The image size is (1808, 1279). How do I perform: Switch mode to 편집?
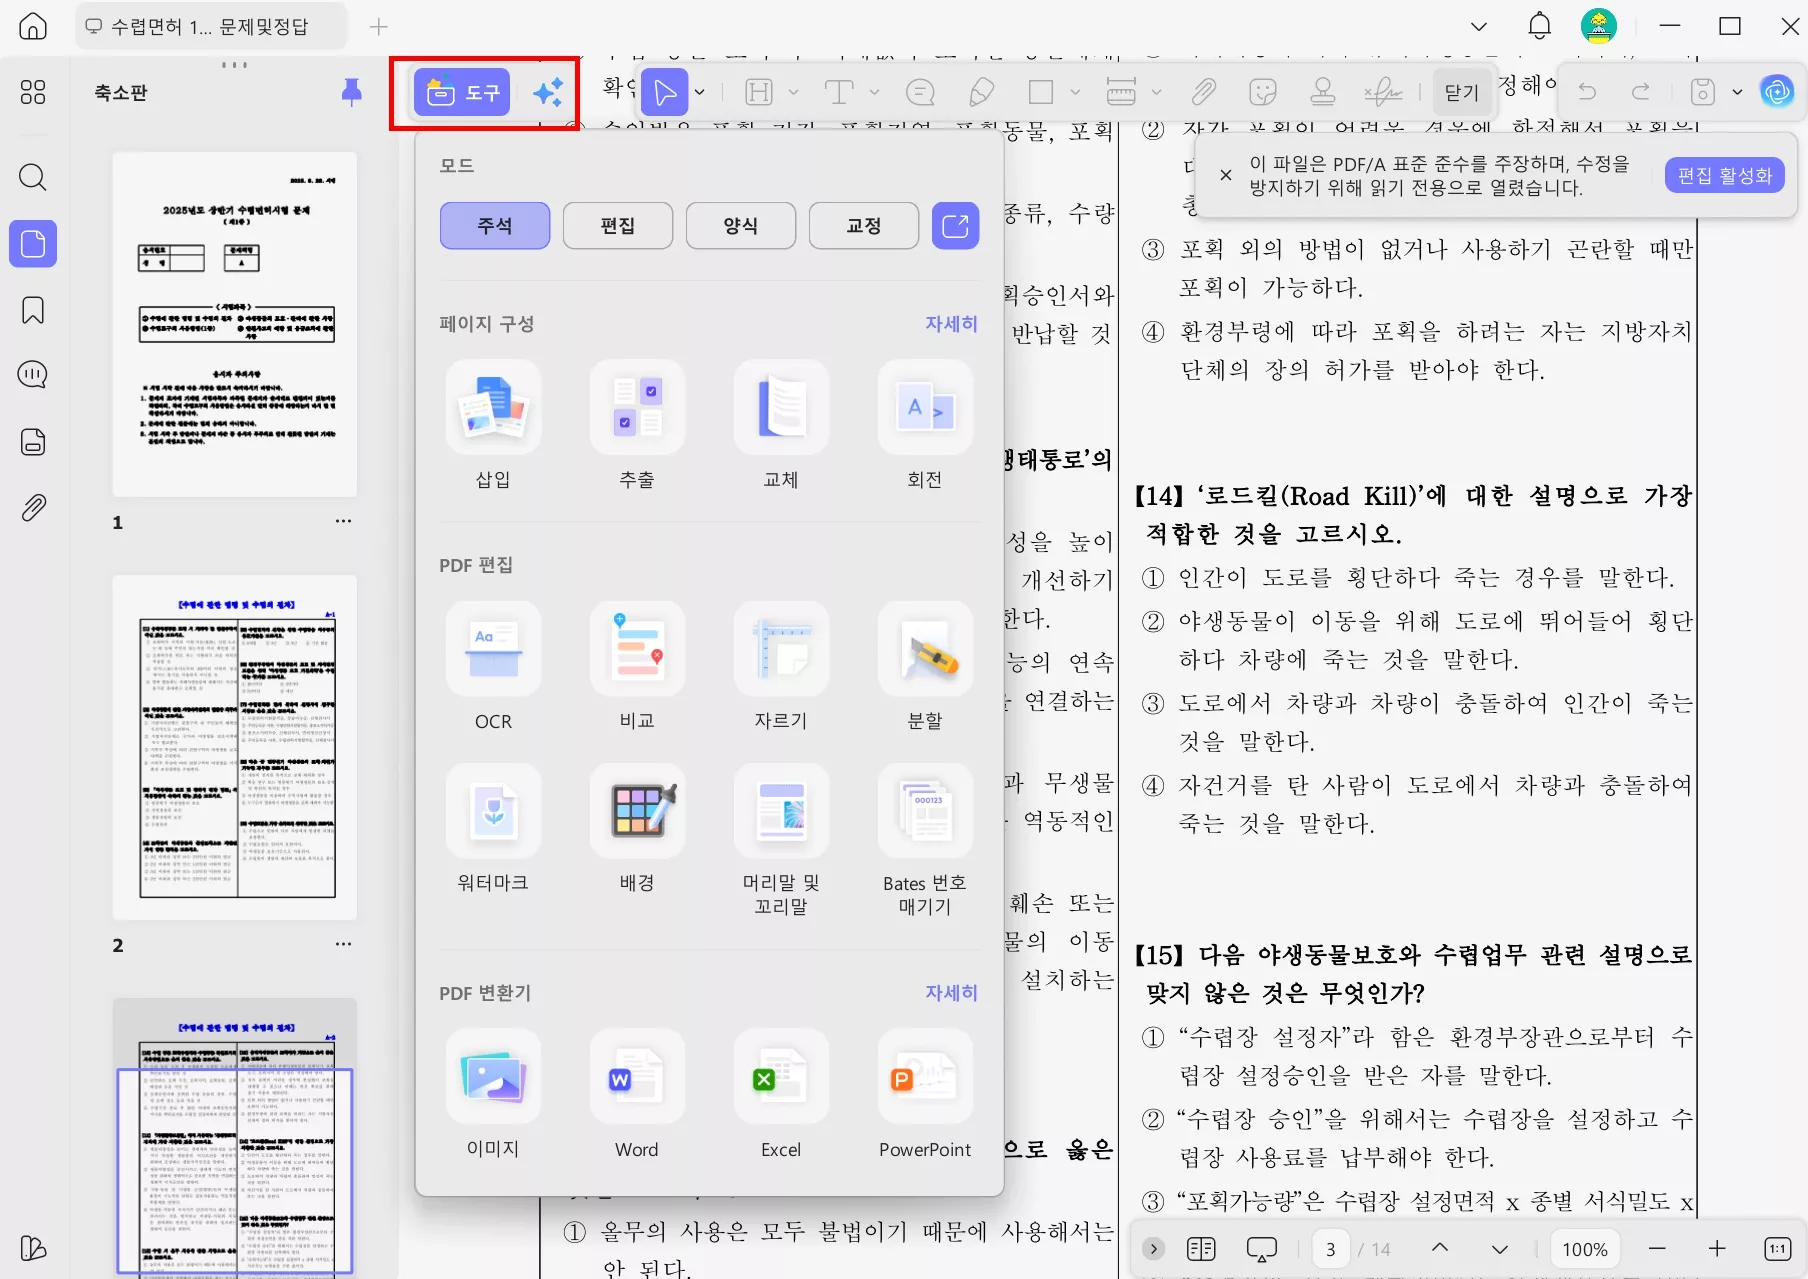(617, 225)
